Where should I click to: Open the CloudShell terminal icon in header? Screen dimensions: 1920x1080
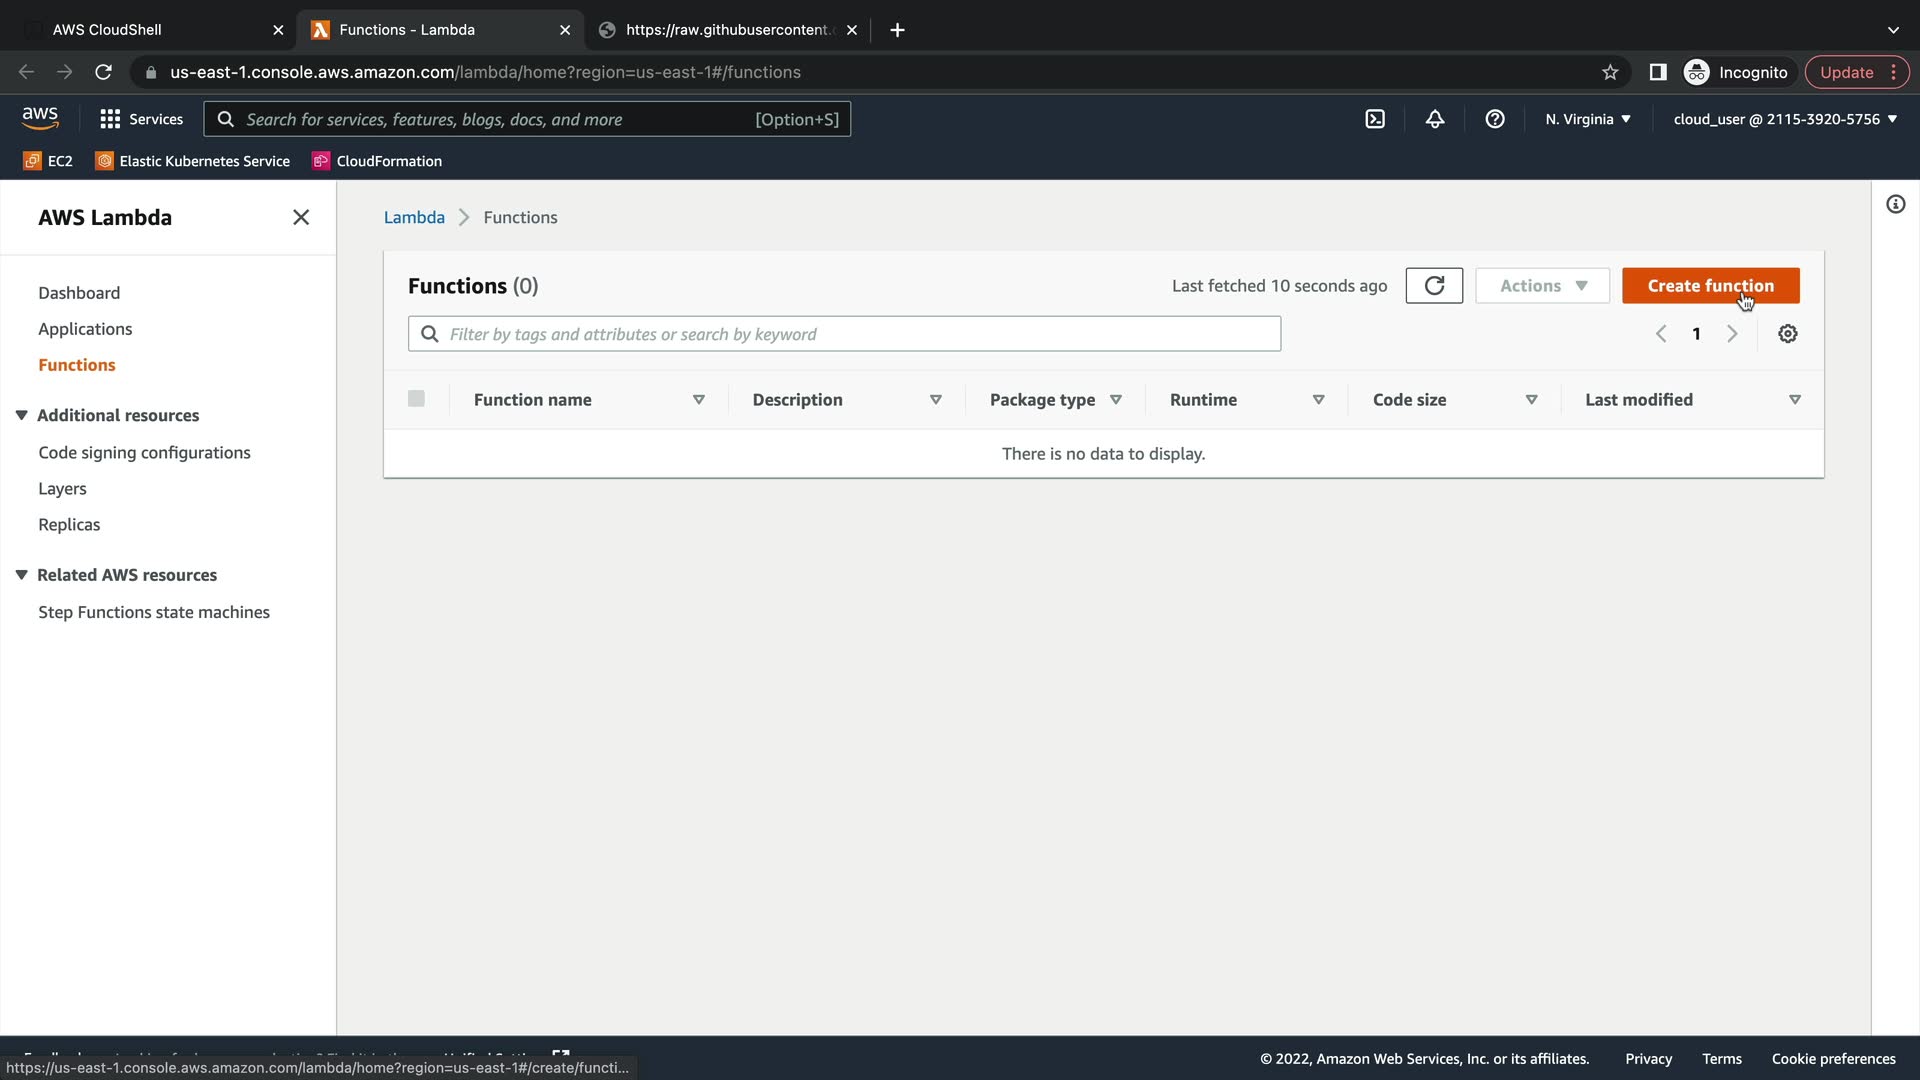click(1375, 119)
